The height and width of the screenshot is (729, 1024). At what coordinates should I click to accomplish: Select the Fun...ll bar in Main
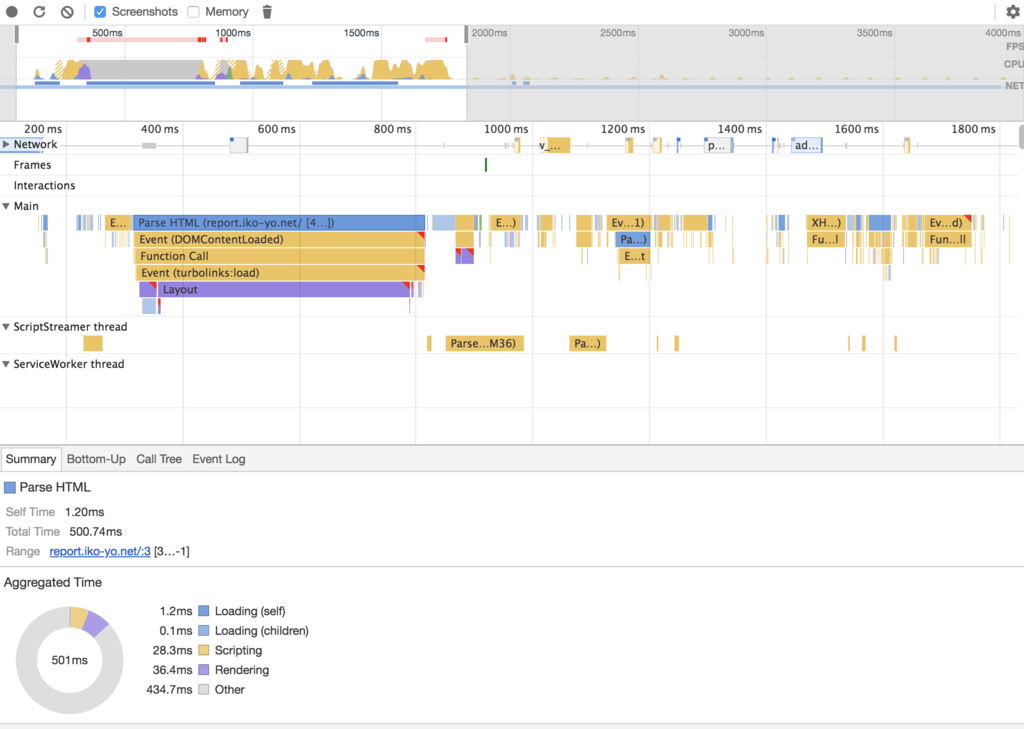948,239
